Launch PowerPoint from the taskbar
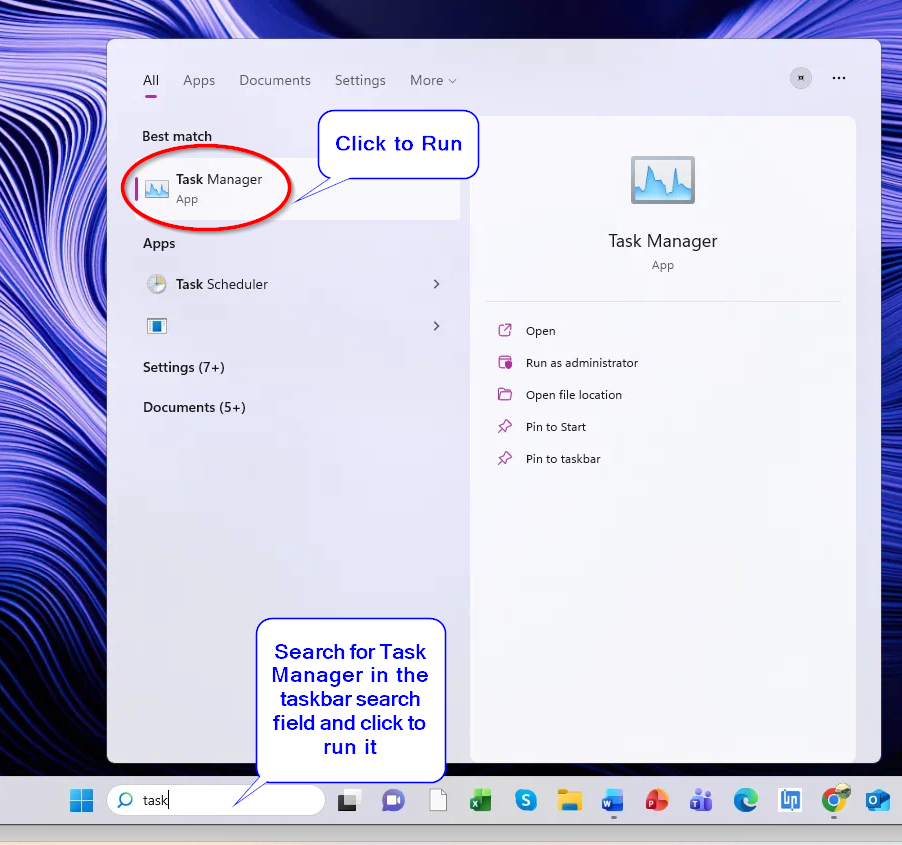This screenshot has height=845, width=902. tap(656, 800)
